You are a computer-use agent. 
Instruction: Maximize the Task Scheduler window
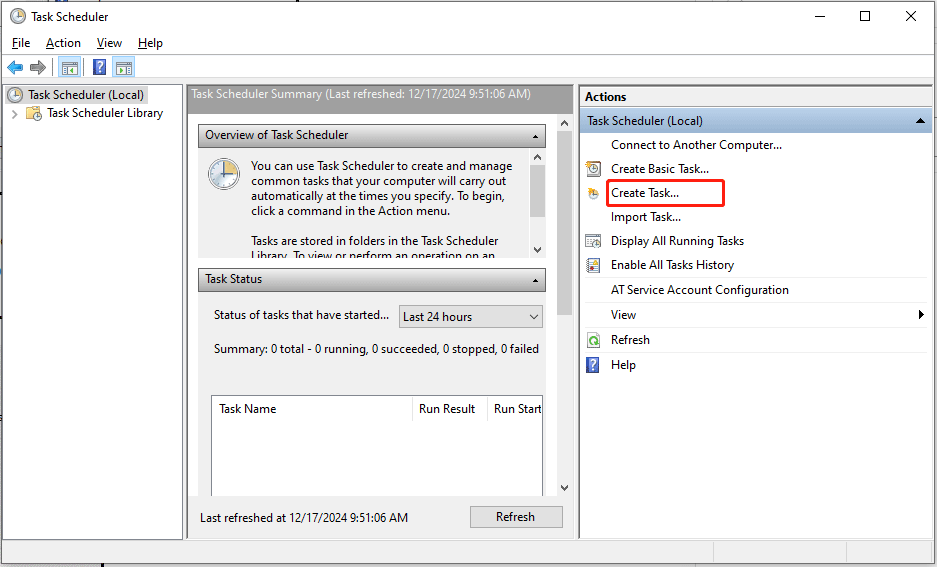[x=865, y=16]
